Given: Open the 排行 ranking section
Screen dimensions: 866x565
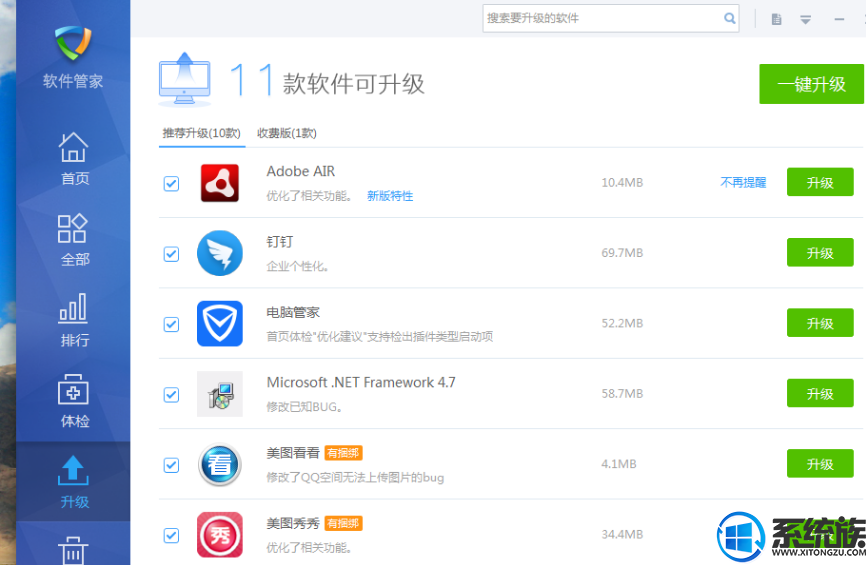Looking at the screenshot, I should [x=73, y=320].
